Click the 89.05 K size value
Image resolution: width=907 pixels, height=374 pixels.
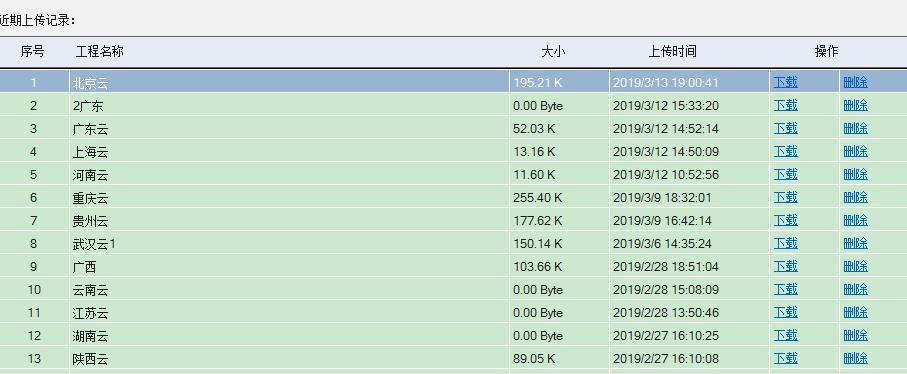pos(534,358)
